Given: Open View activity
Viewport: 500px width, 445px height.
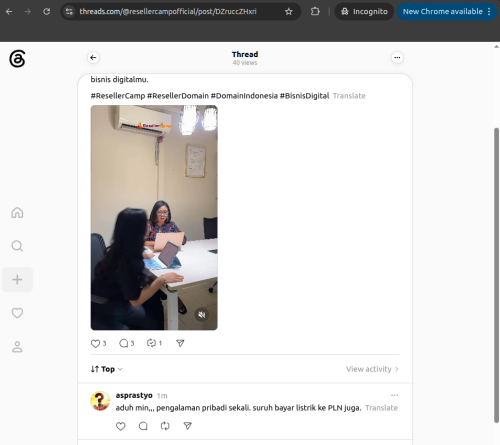Looking at the screenshot, I should tap(372, 369).
